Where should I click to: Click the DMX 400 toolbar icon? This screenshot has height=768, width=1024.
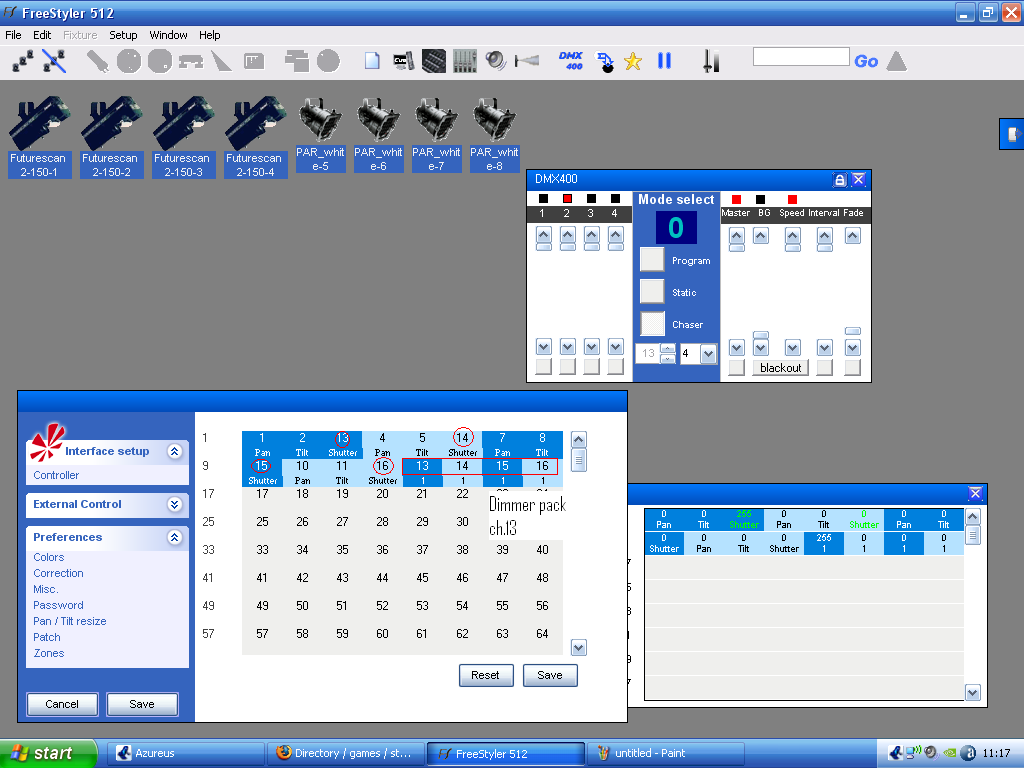point(571,61)
